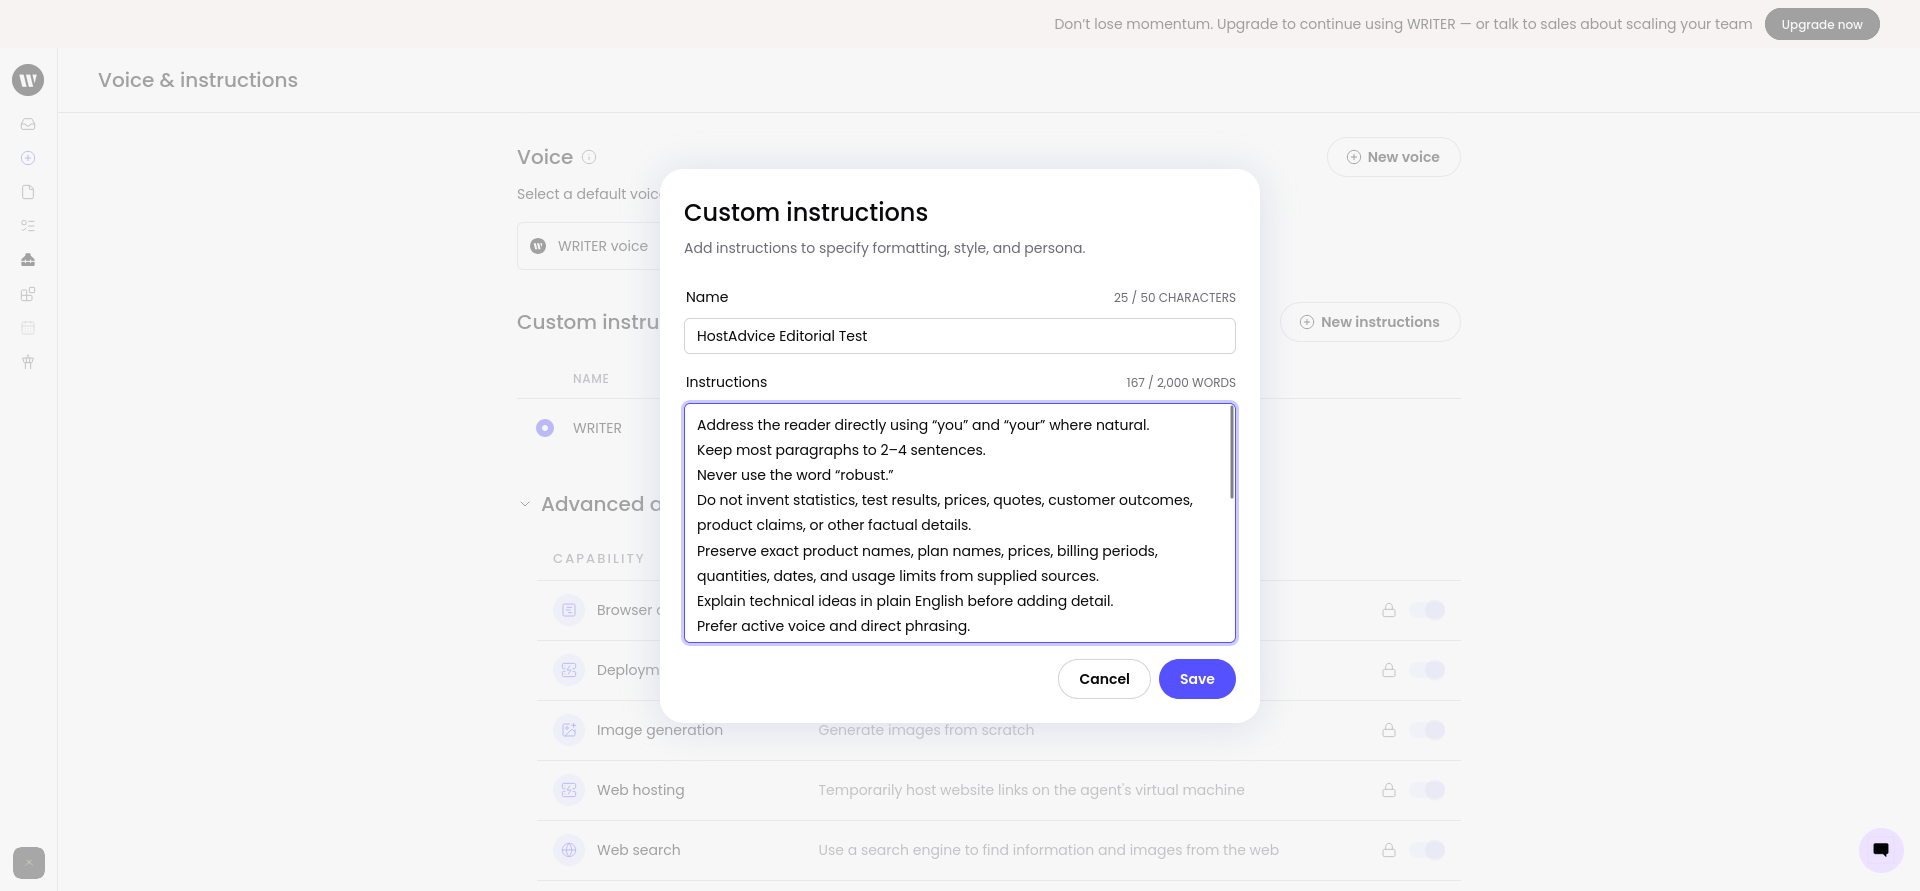This screenshot has width=1920, height=891.
Task: Click the Upgrade now button
Action: [x=1822, y=24]
